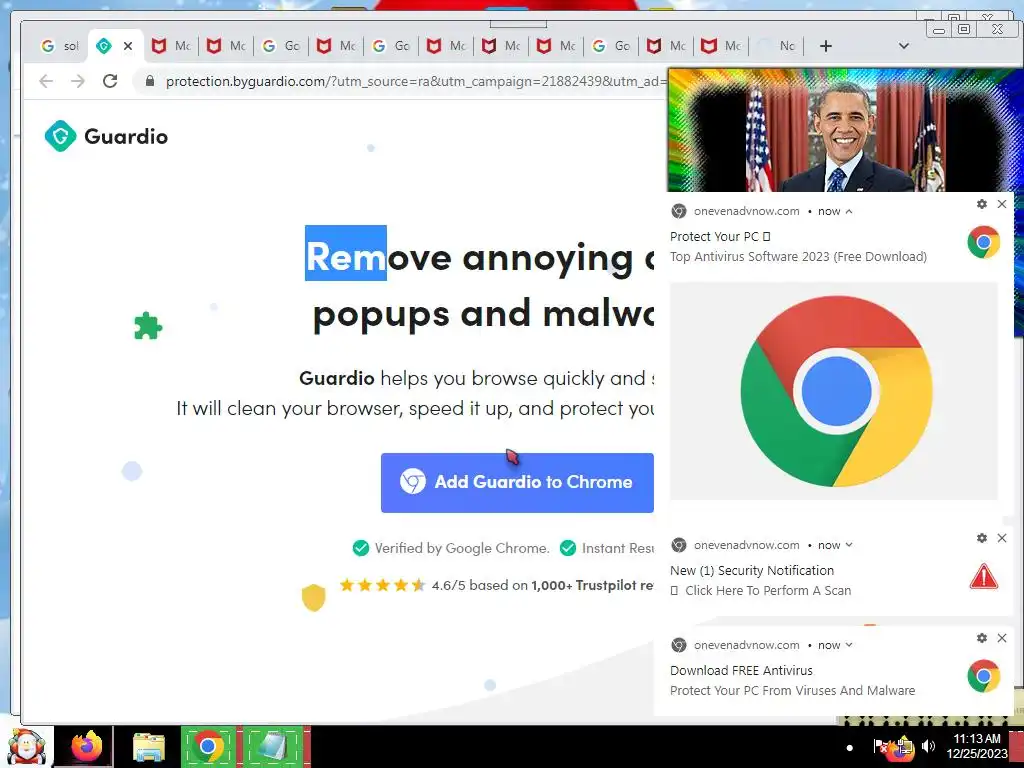
Task: Expand the Security Notification chevron
Action: (849, 545)
